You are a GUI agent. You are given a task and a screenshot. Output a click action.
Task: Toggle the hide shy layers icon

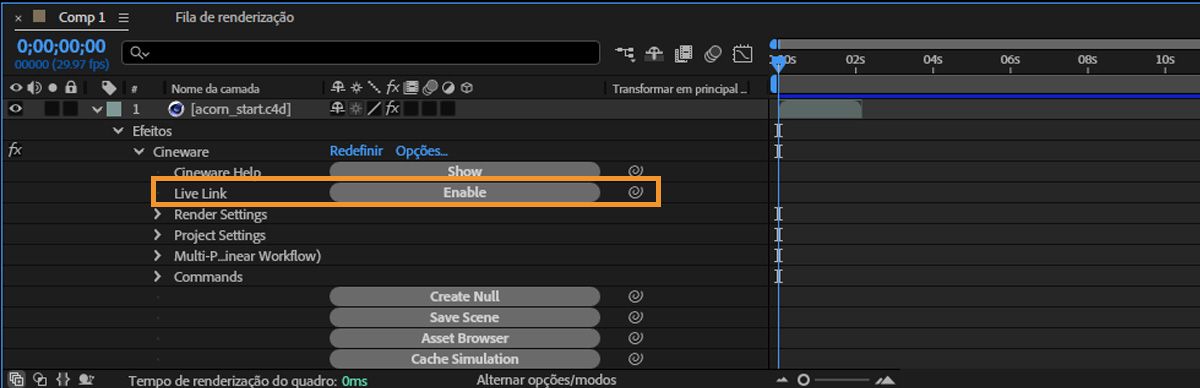coord(655,53)
